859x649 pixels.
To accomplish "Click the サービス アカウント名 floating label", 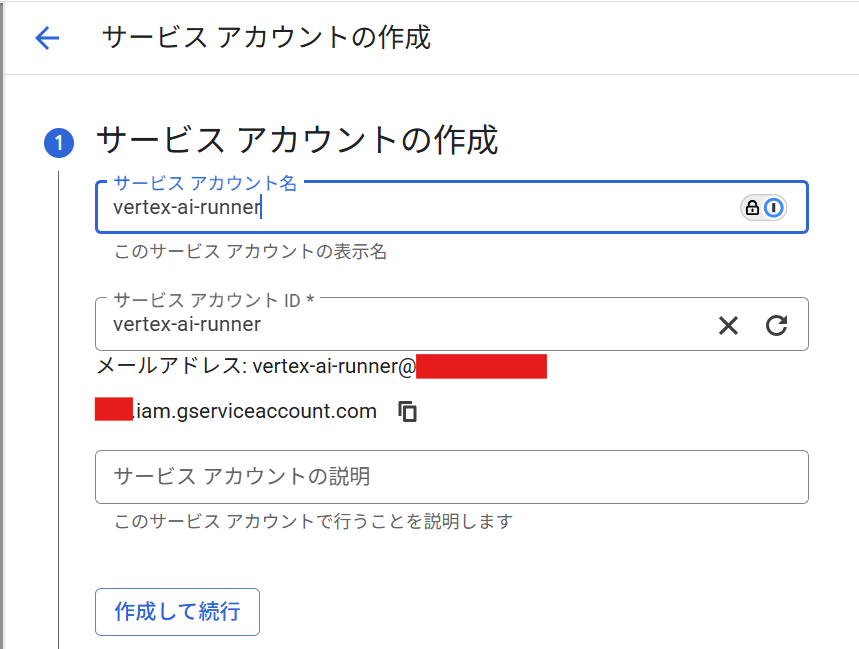I will point(205,183).
